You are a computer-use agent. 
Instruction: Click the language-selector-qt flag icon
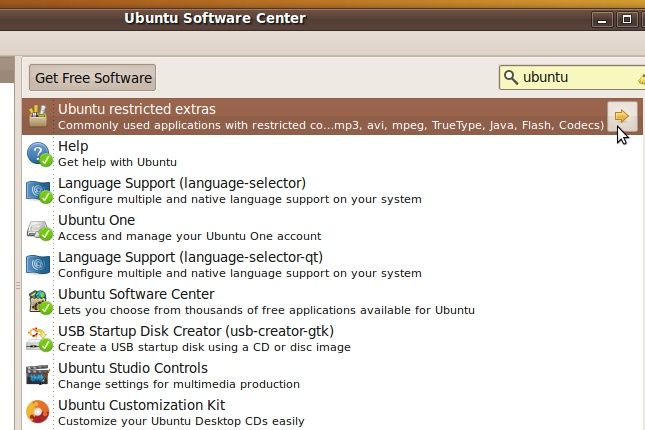pos(38,265)
